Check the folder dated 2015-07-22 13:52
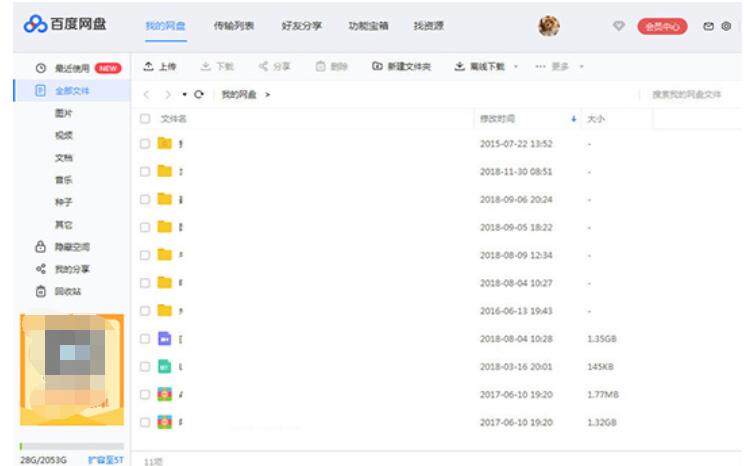 click(x=146, y=143)
